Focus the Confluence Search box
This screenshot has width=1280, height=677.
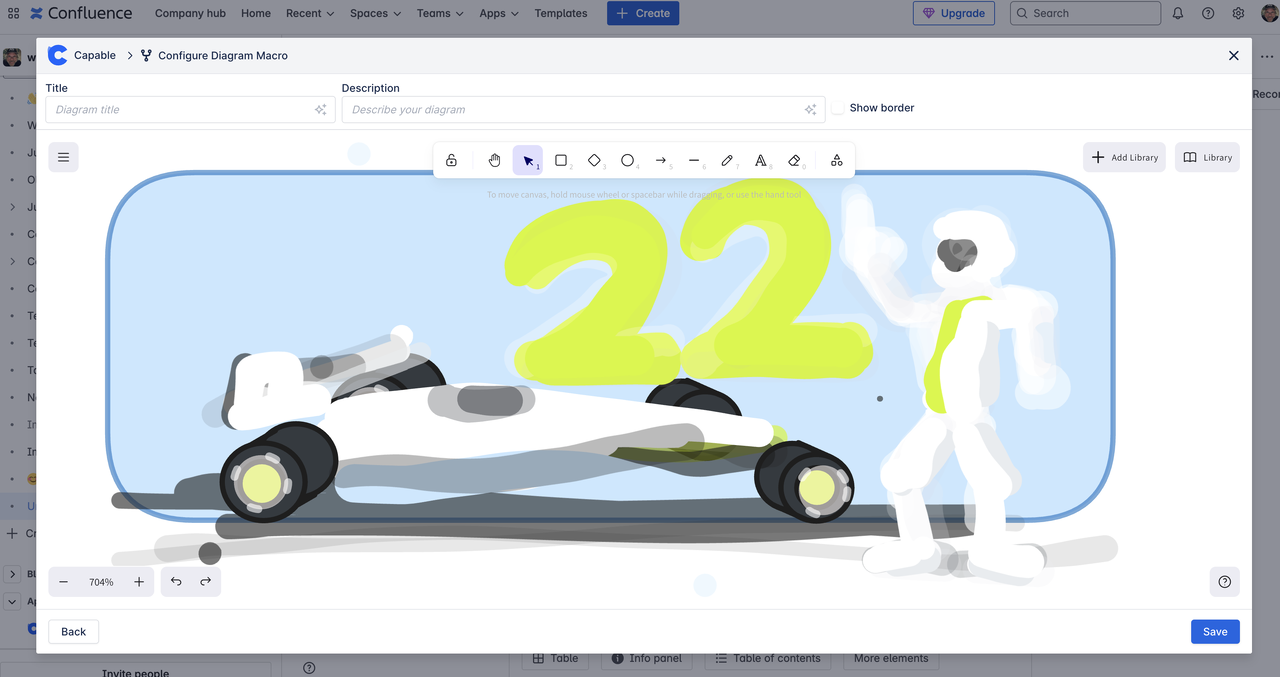pos(1085,14)
